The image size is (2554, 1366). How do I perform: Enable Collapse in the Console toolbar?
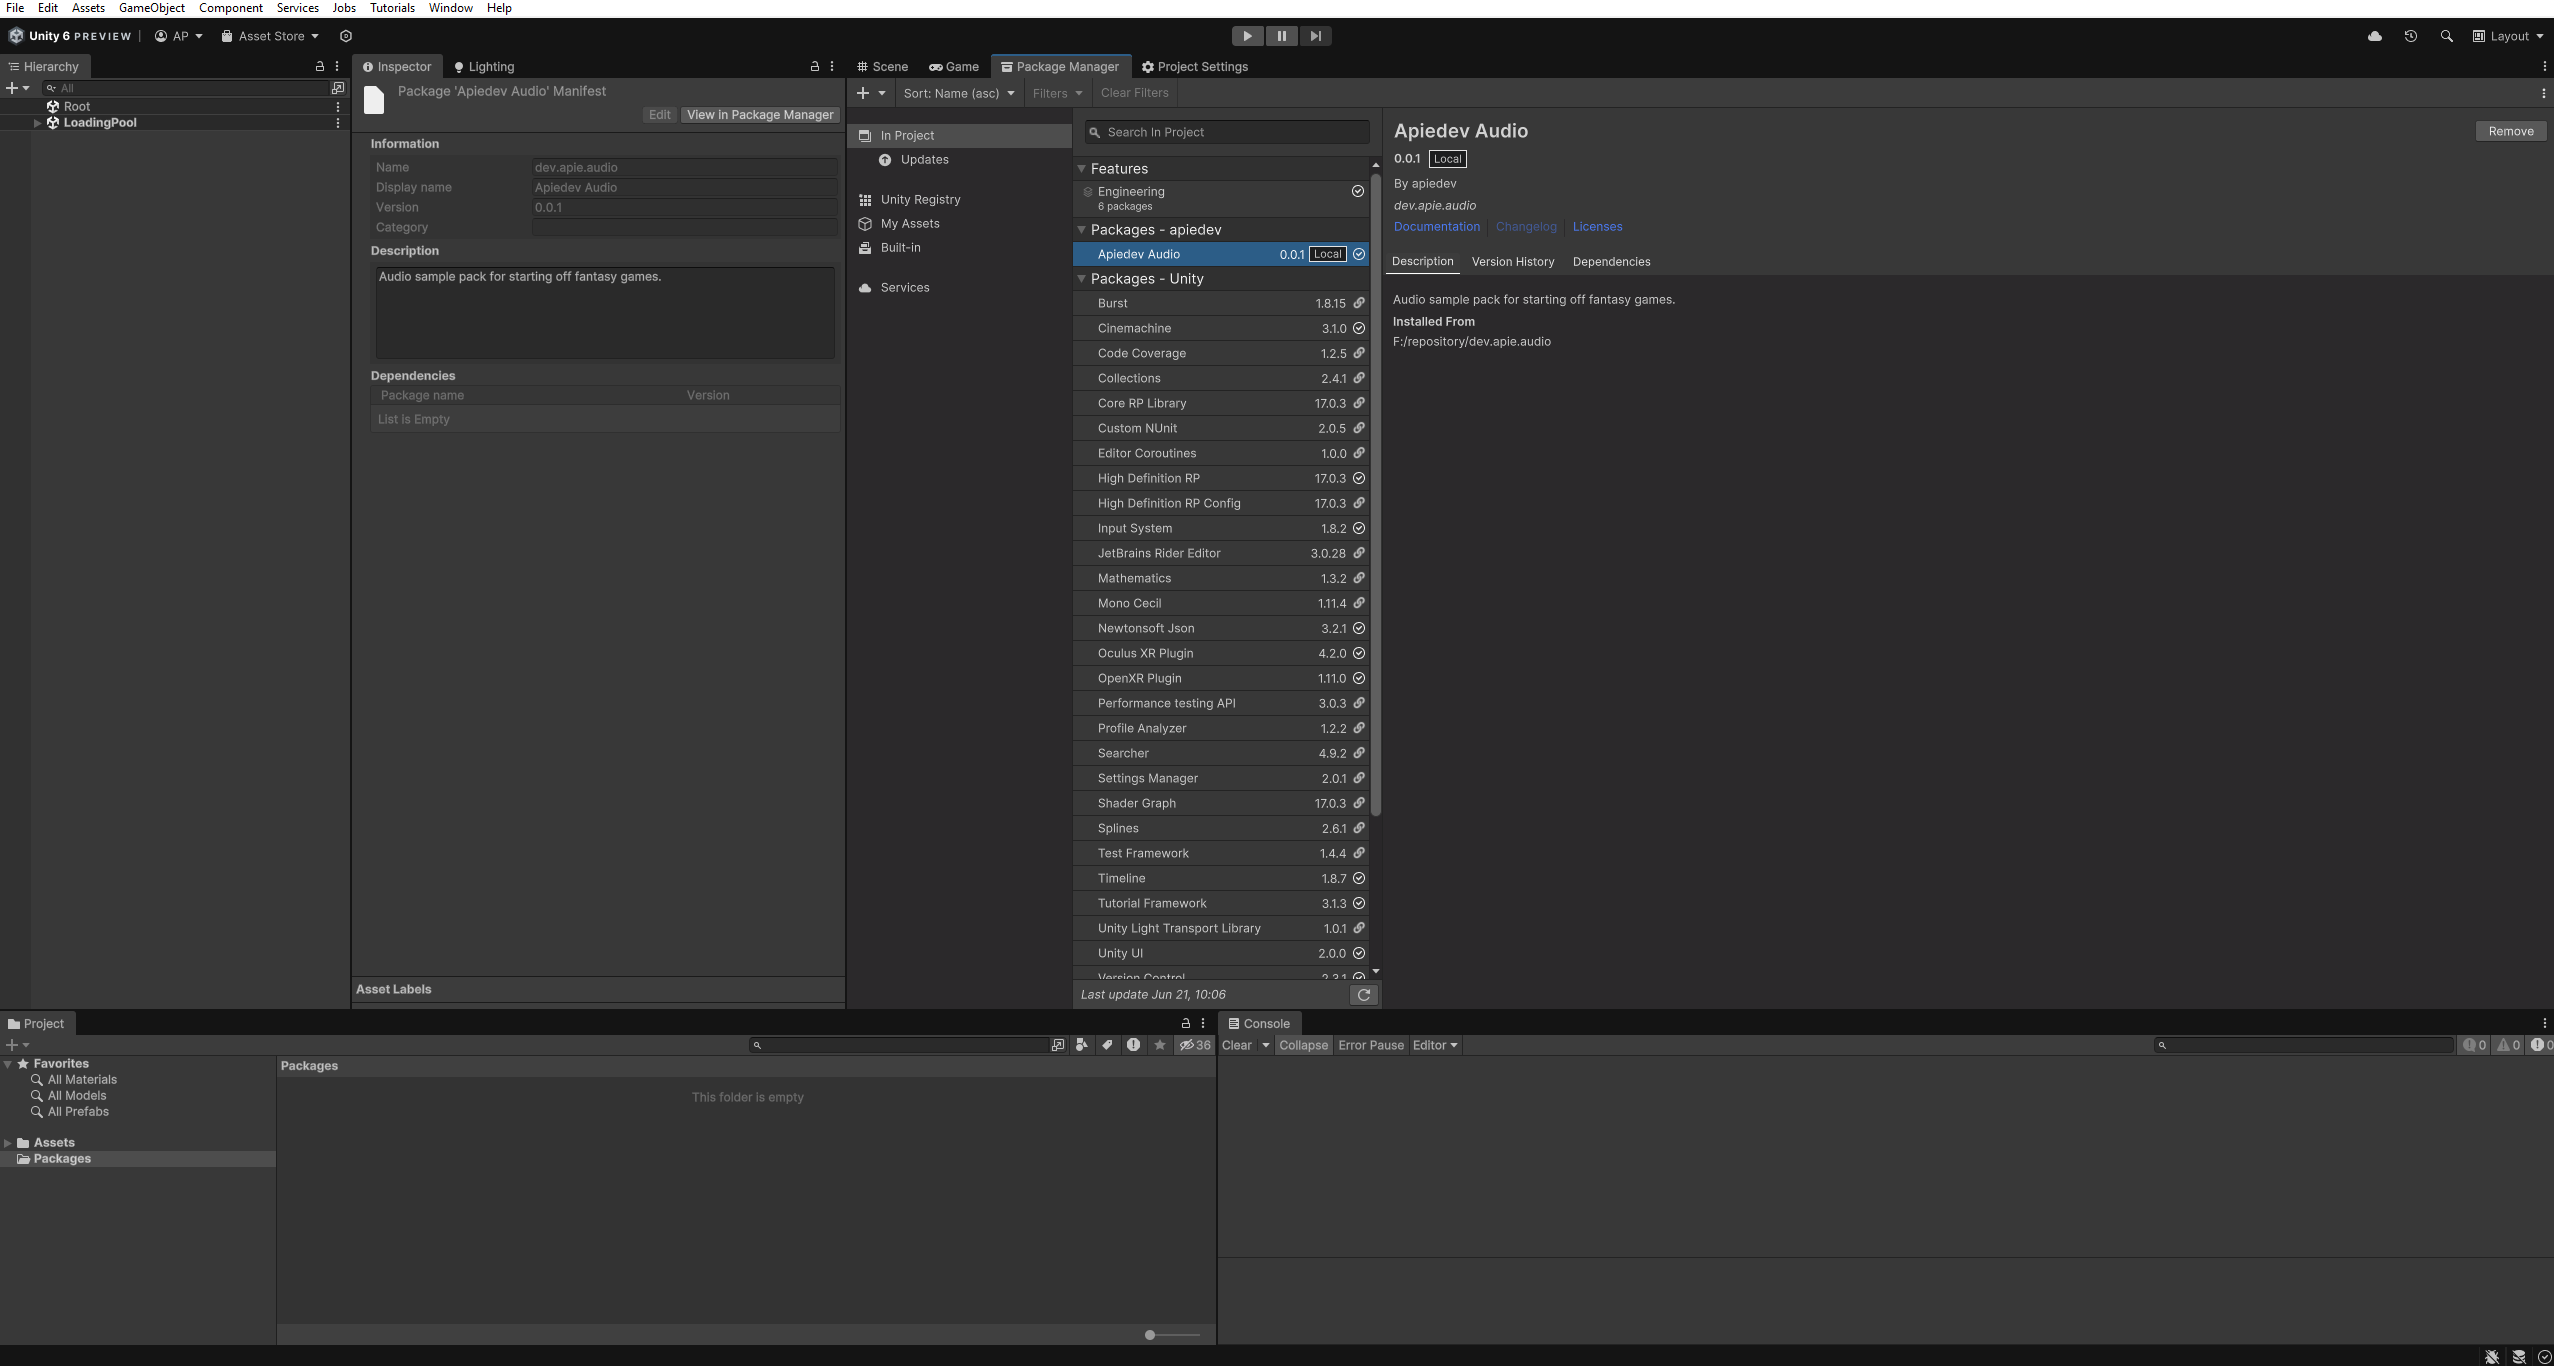1302,1045
